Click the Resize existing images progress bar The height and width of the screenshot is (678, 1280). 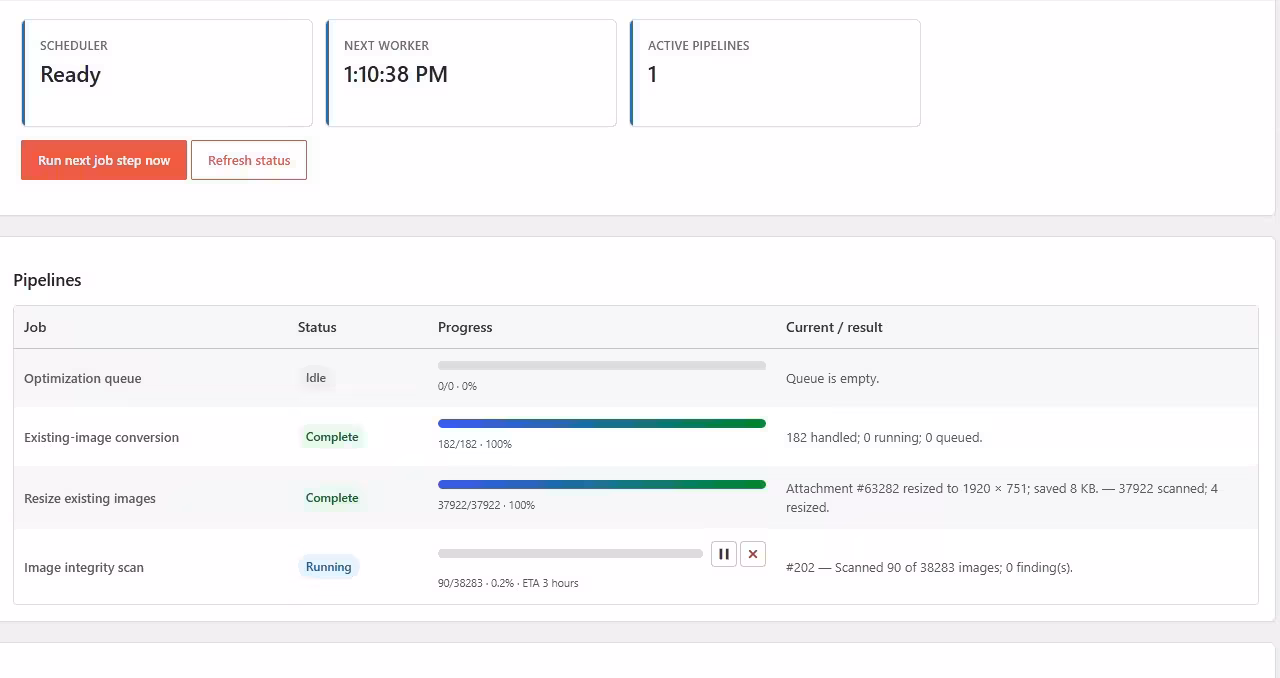602,485
